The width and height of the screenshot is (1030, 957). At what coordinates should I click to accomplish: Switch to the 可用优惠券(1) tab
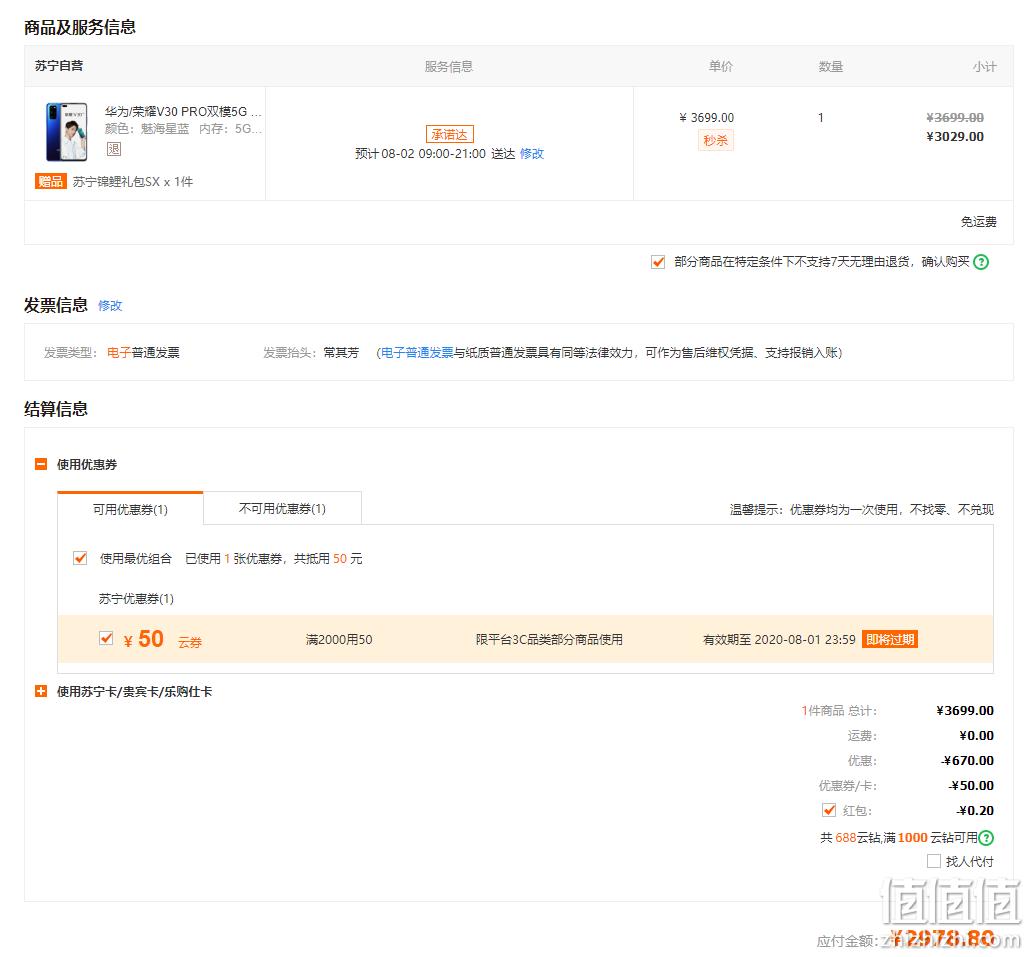pos(130,509)
